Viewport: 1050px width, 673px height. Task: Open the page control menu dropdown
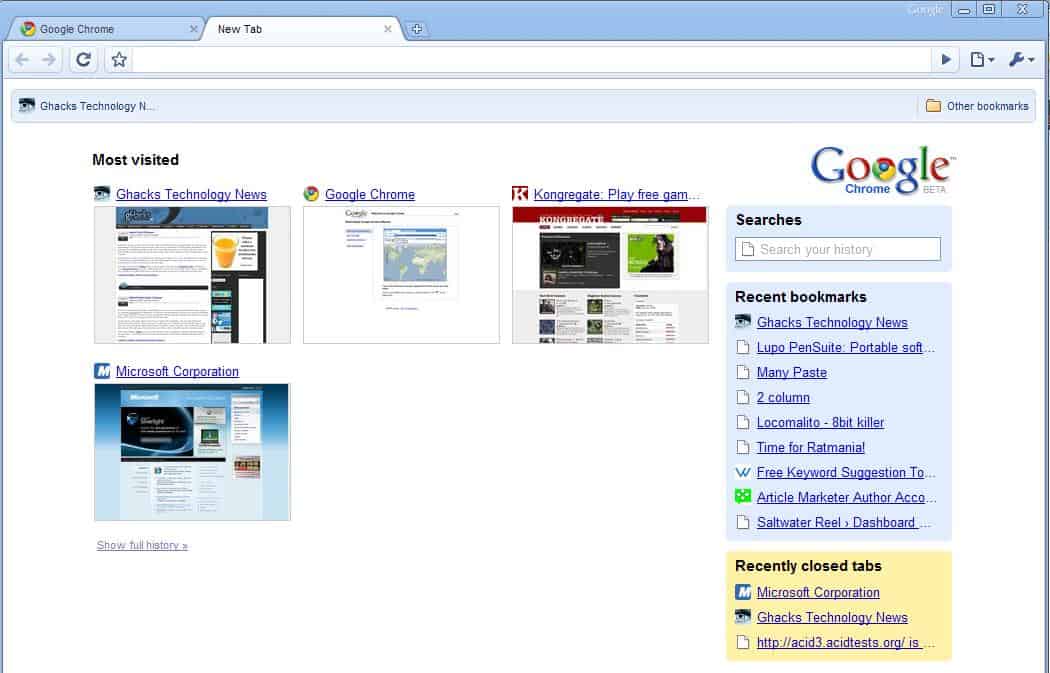(982, 60)
